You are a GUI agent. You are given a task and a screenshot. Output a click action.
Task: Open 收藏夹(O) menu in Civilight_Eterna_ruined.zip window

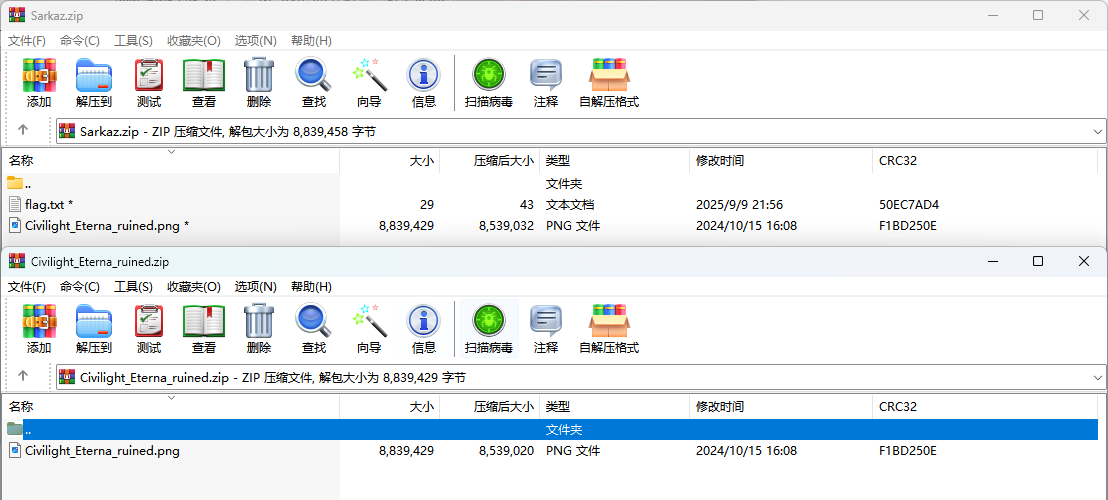194,287
